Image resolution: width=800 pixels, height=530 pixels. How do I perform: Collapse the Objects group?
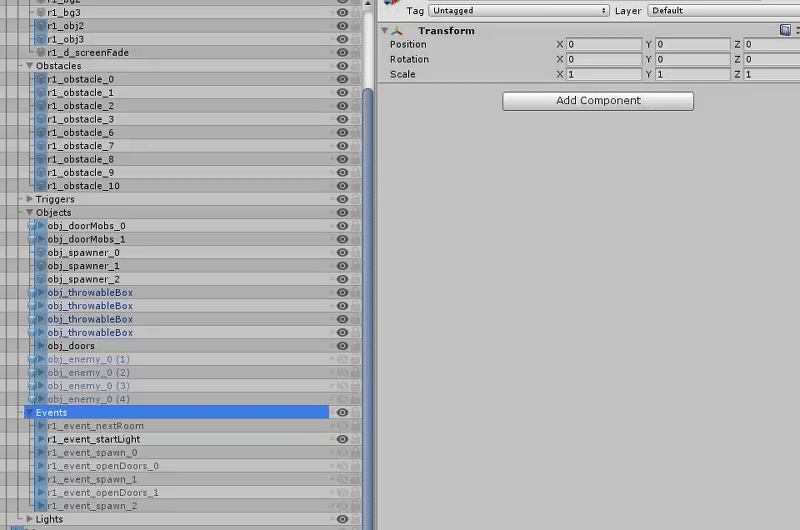[x=30, y=212]
